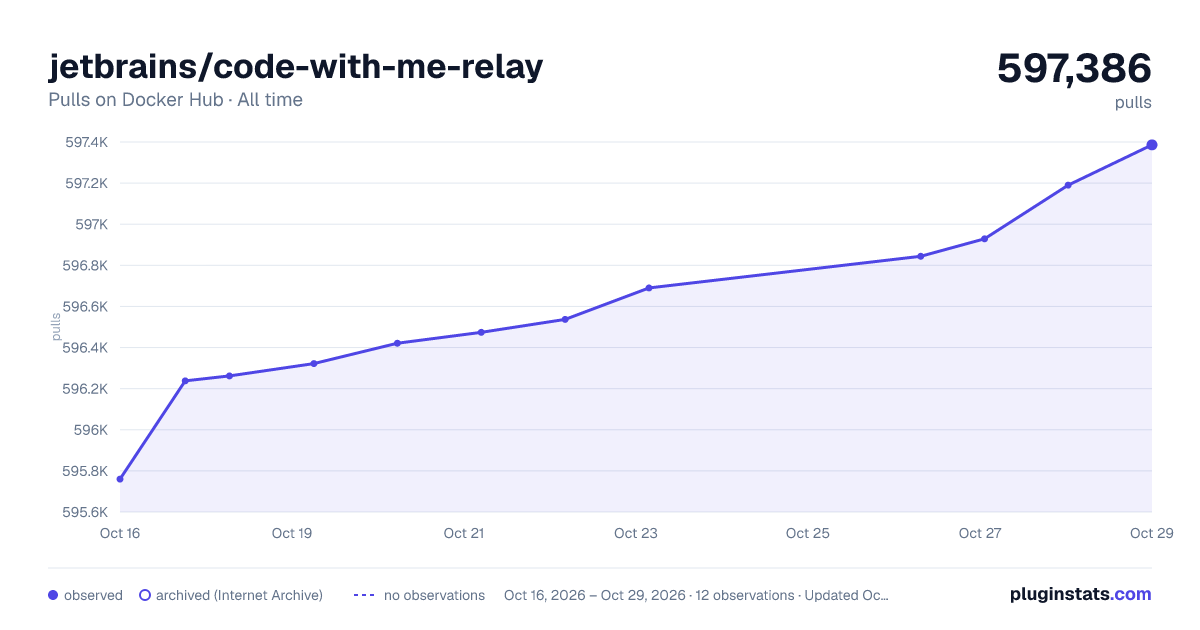Click the 'Pulls on Docker Hub · All time' subtitle
The height and width of the screenshot is (630, 1200).
point(175,100)
